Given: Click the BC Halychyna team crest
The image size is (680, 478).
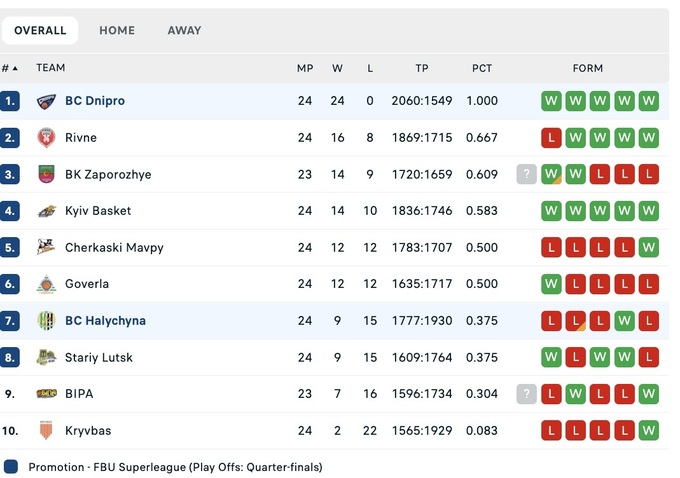Looking at the screenshot, I should point(46,321).
